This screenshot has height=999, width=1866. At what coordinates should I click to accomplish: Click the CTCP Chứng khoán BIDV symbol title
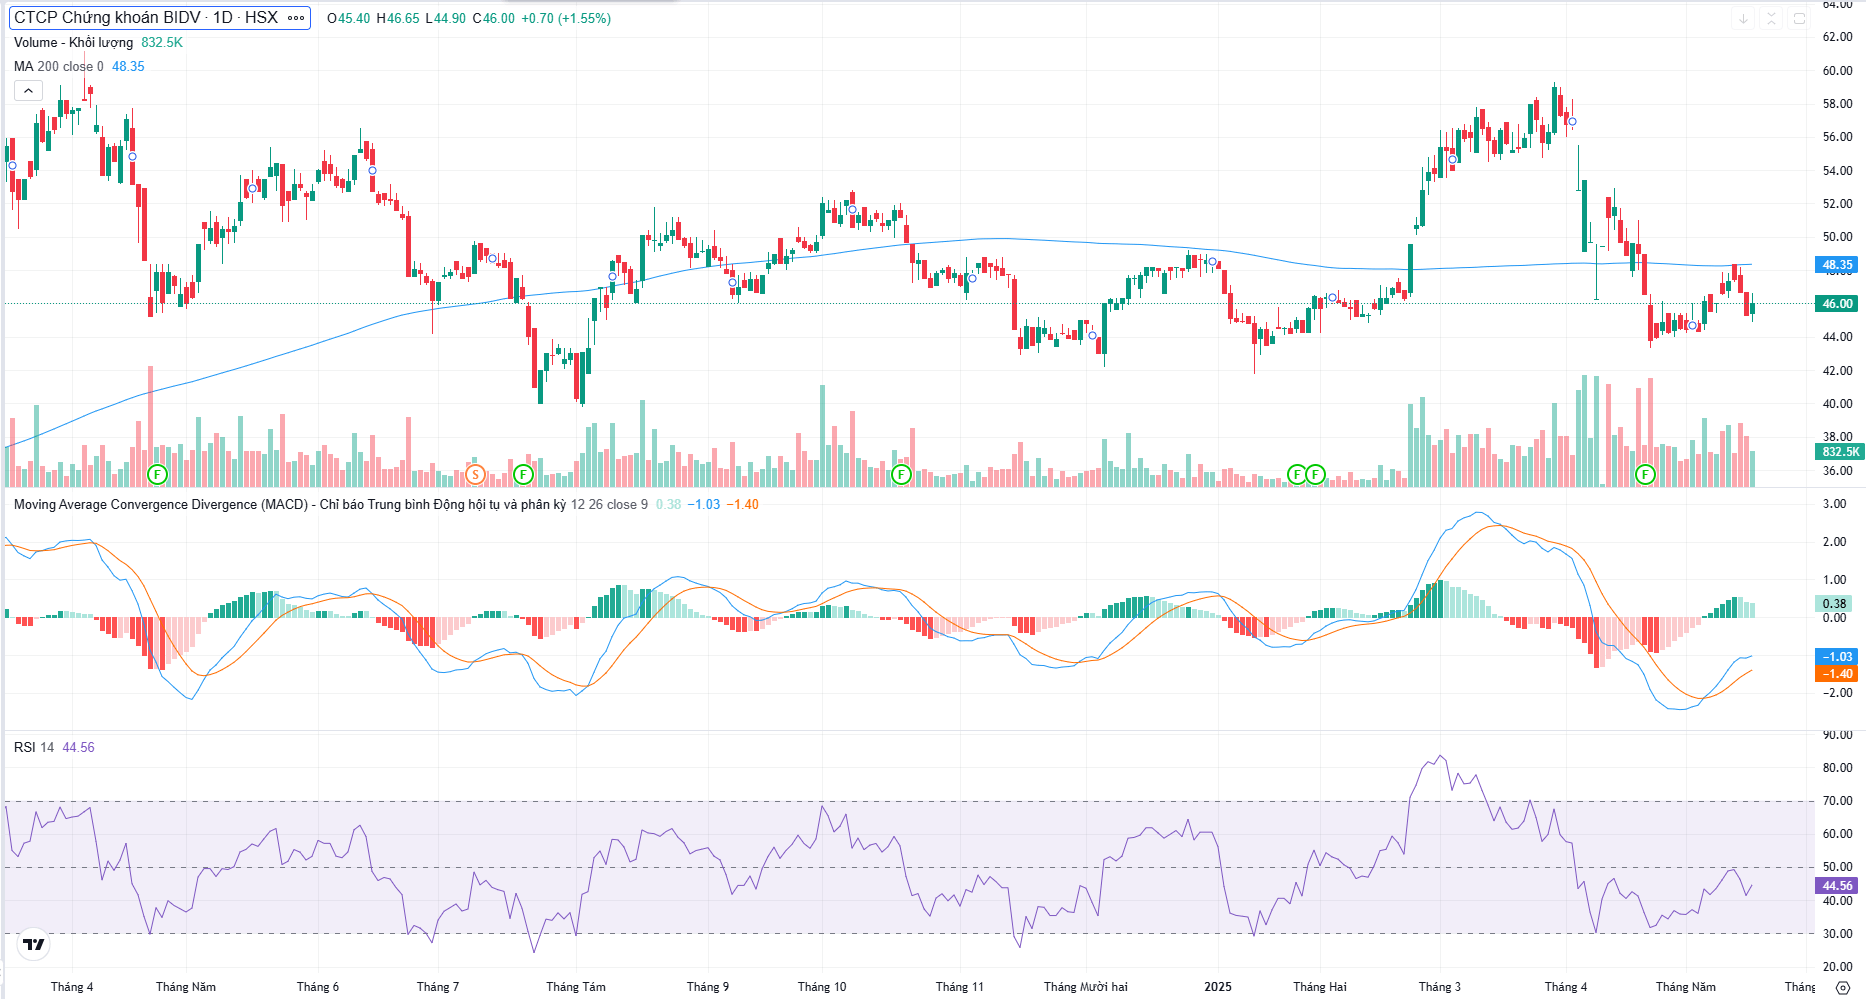click(146, 18)
